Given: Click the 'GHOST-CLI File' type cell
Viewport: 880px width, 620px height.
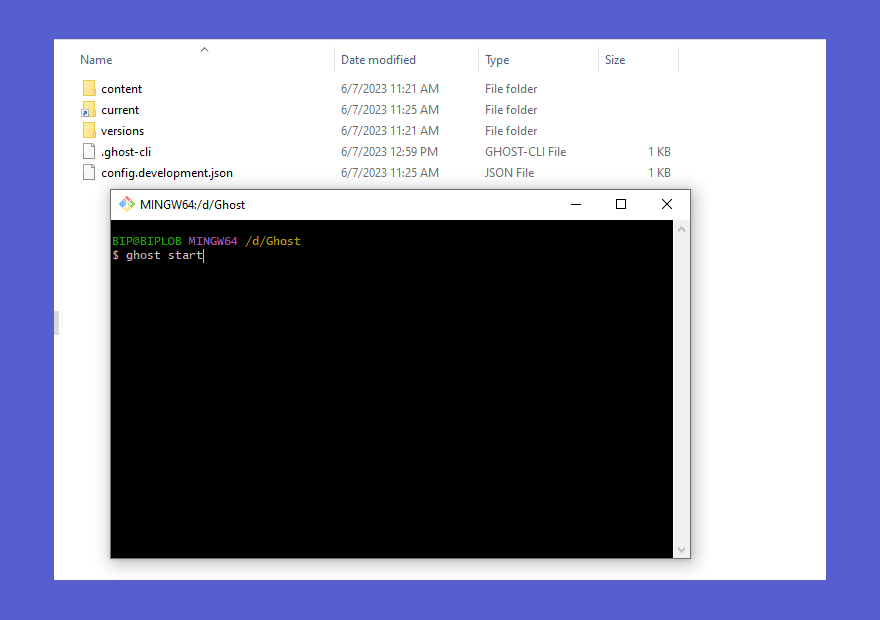Looking at the screenshot, I should (525, 152).
